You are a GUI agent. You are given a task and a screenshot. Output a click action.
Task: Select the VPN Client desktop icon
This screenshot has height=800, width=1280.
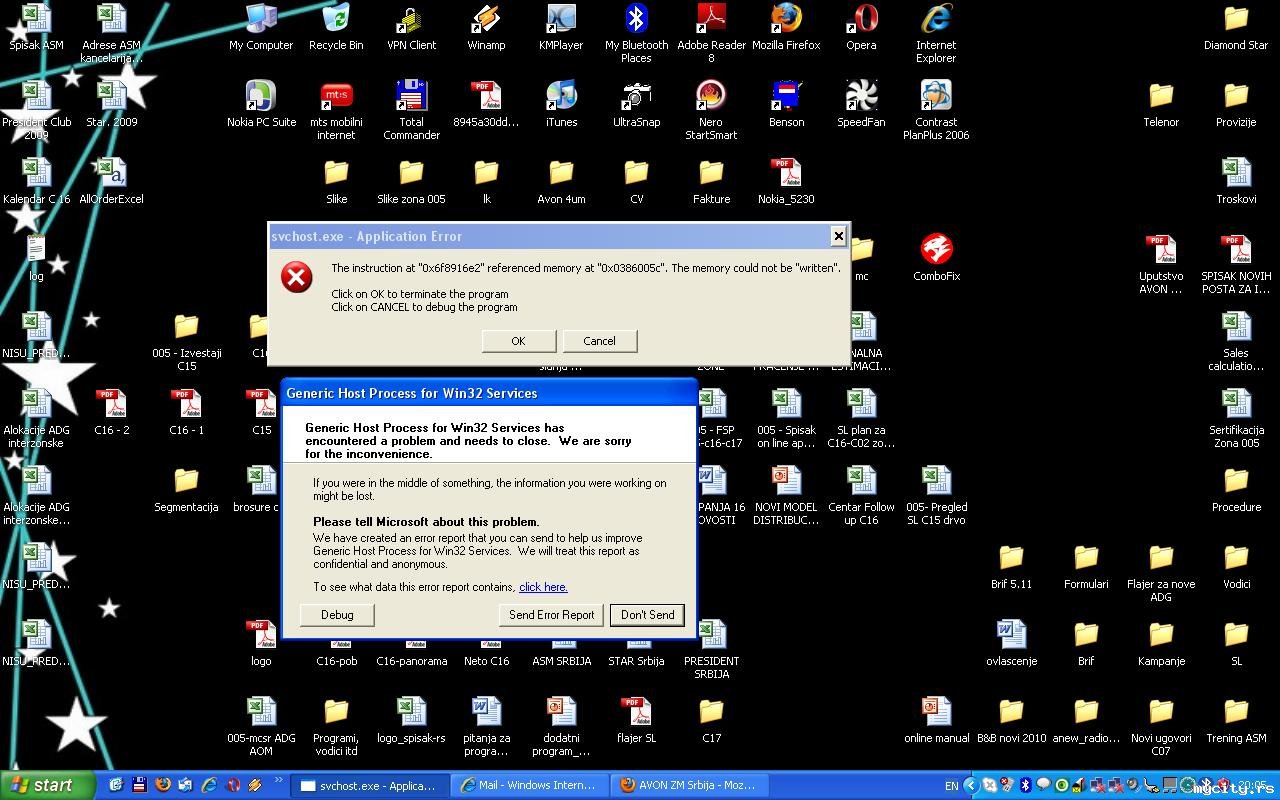tap(411, 27)
